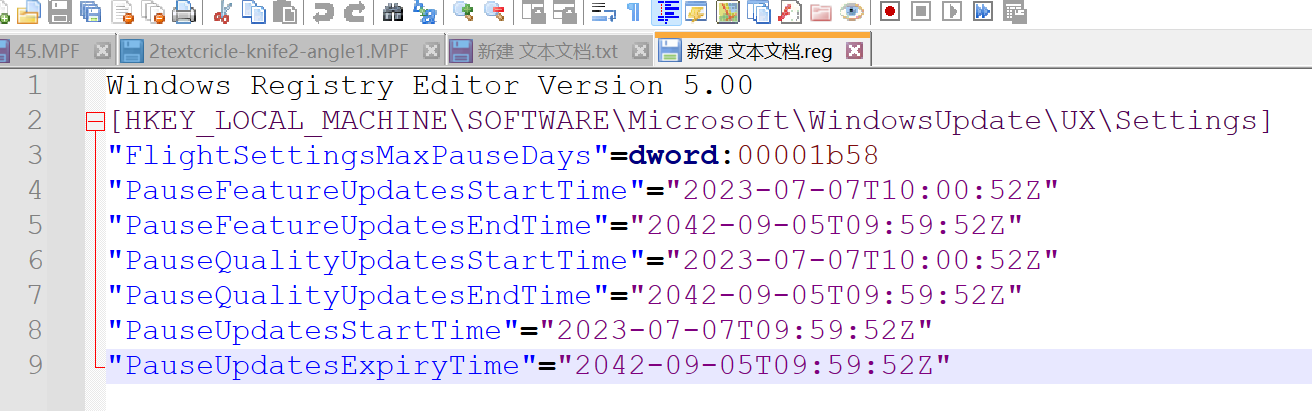This screenshot has height=411, width=1312.
Task: Switch to the 新建 文本文档.txt tab
Action: (548, 50)
